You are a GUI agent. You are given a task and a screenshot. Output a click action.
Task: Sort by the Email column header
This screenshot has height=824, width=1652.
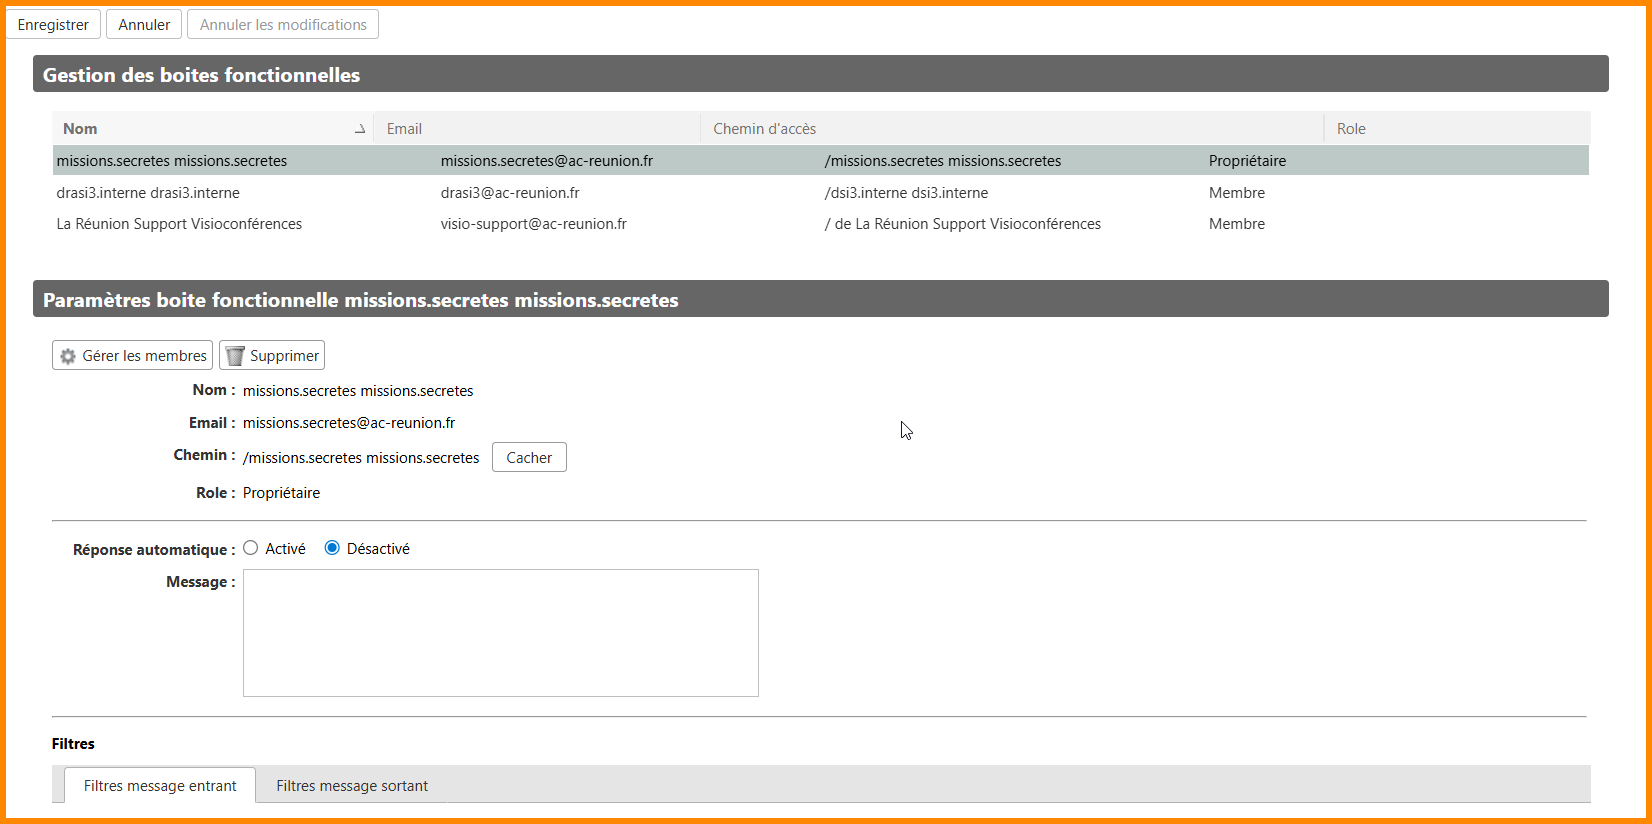coord(404,129)
